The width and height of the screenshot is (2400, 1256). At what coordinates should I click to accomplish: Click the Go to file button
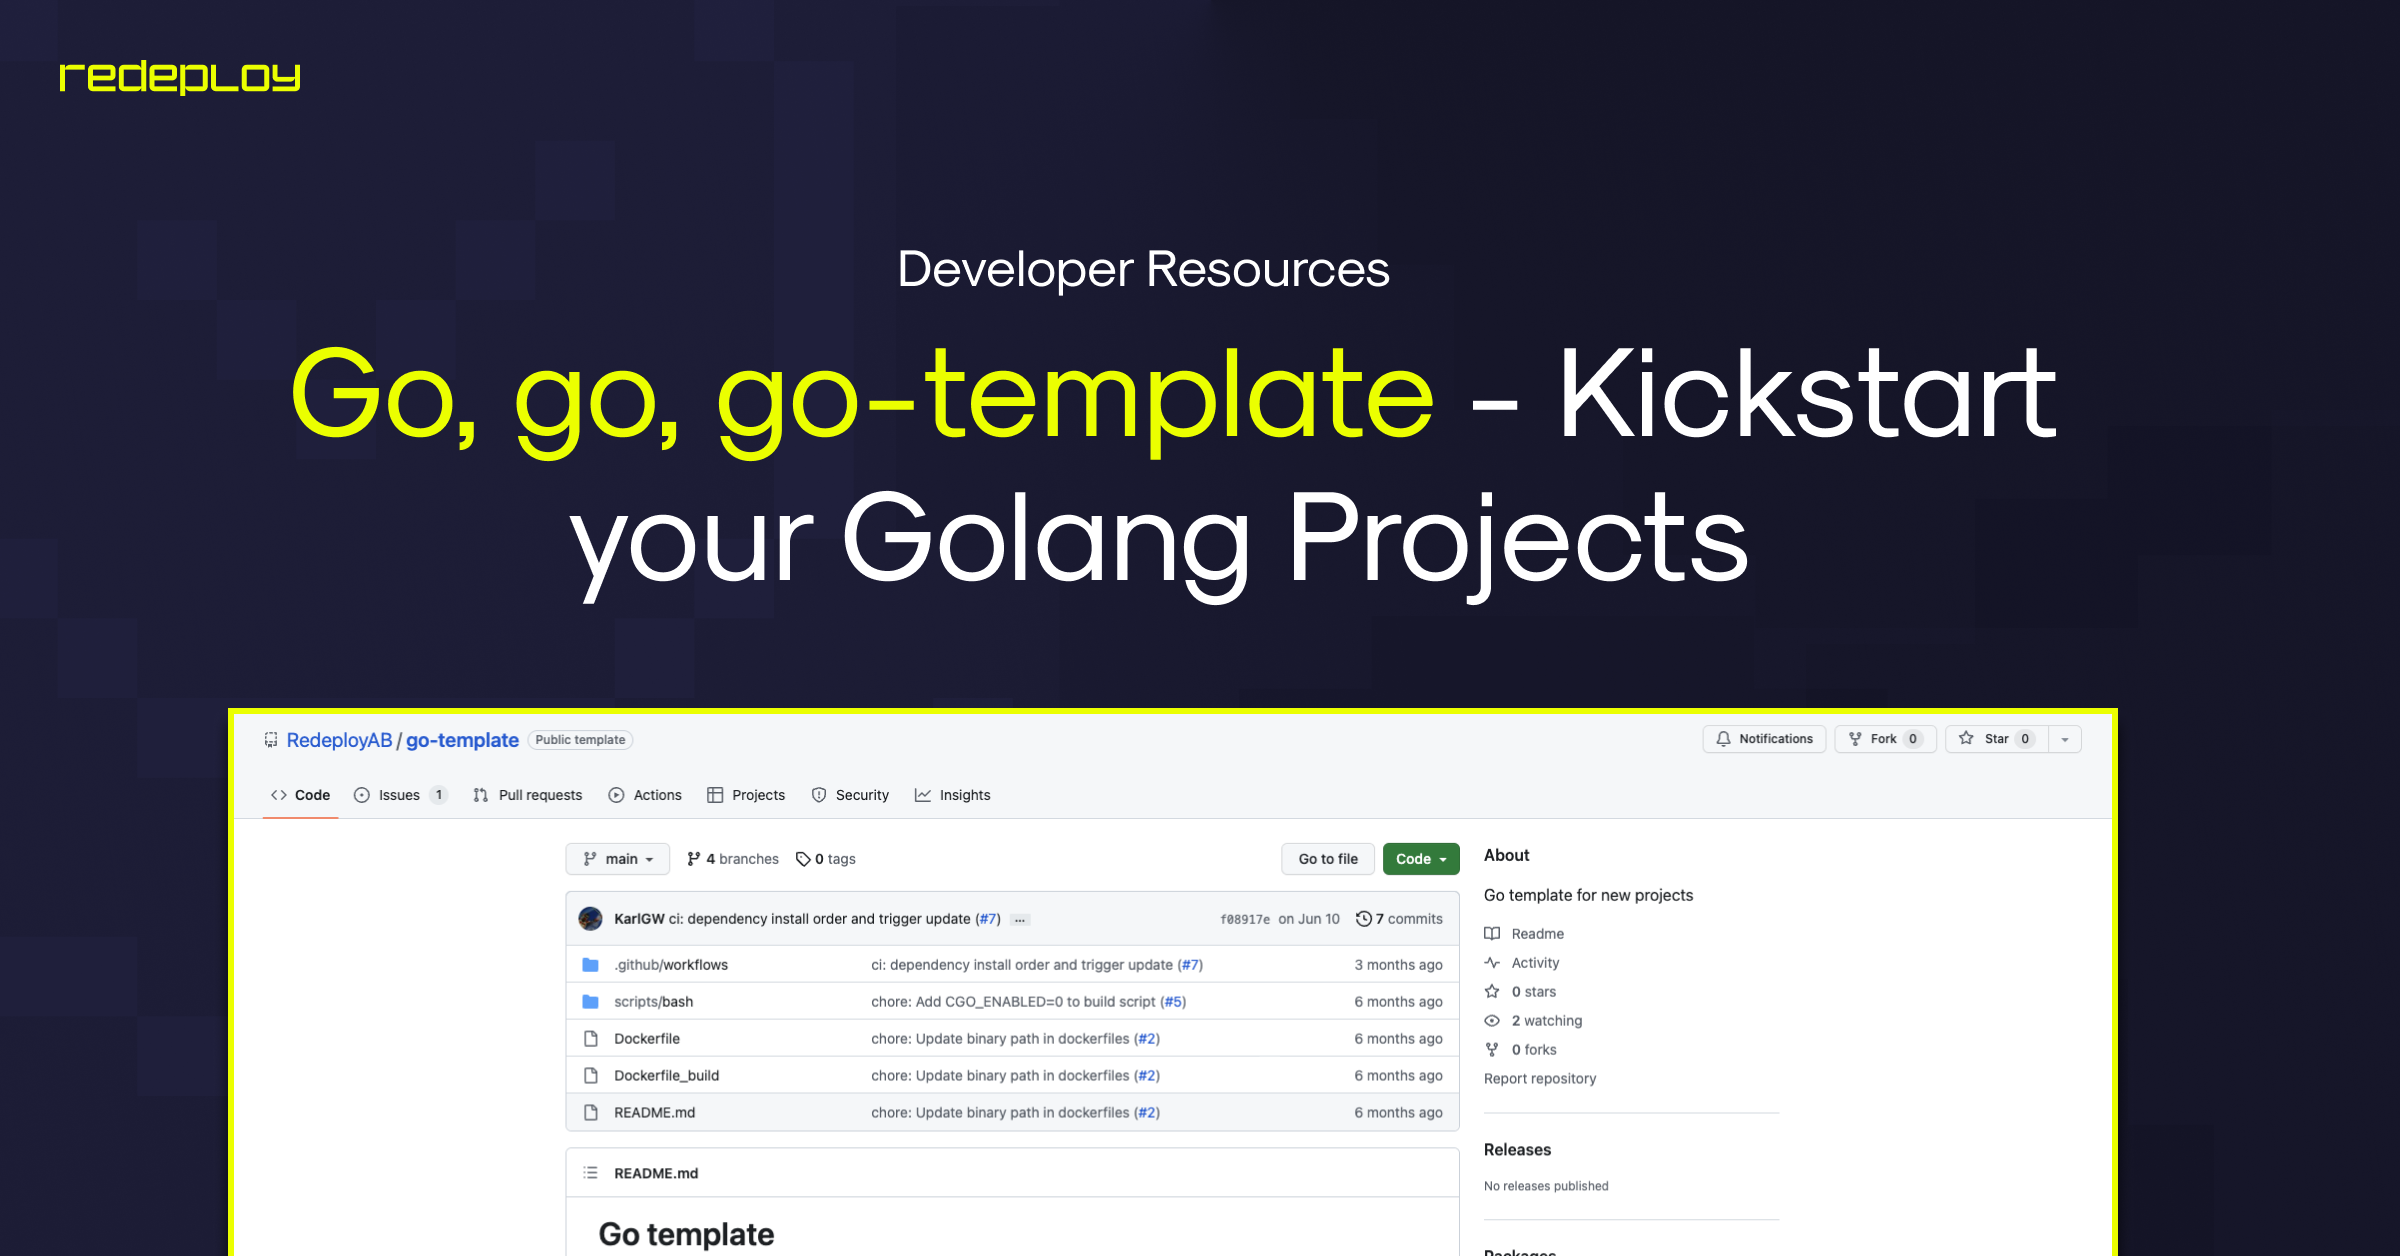(x=1328, y=859)
